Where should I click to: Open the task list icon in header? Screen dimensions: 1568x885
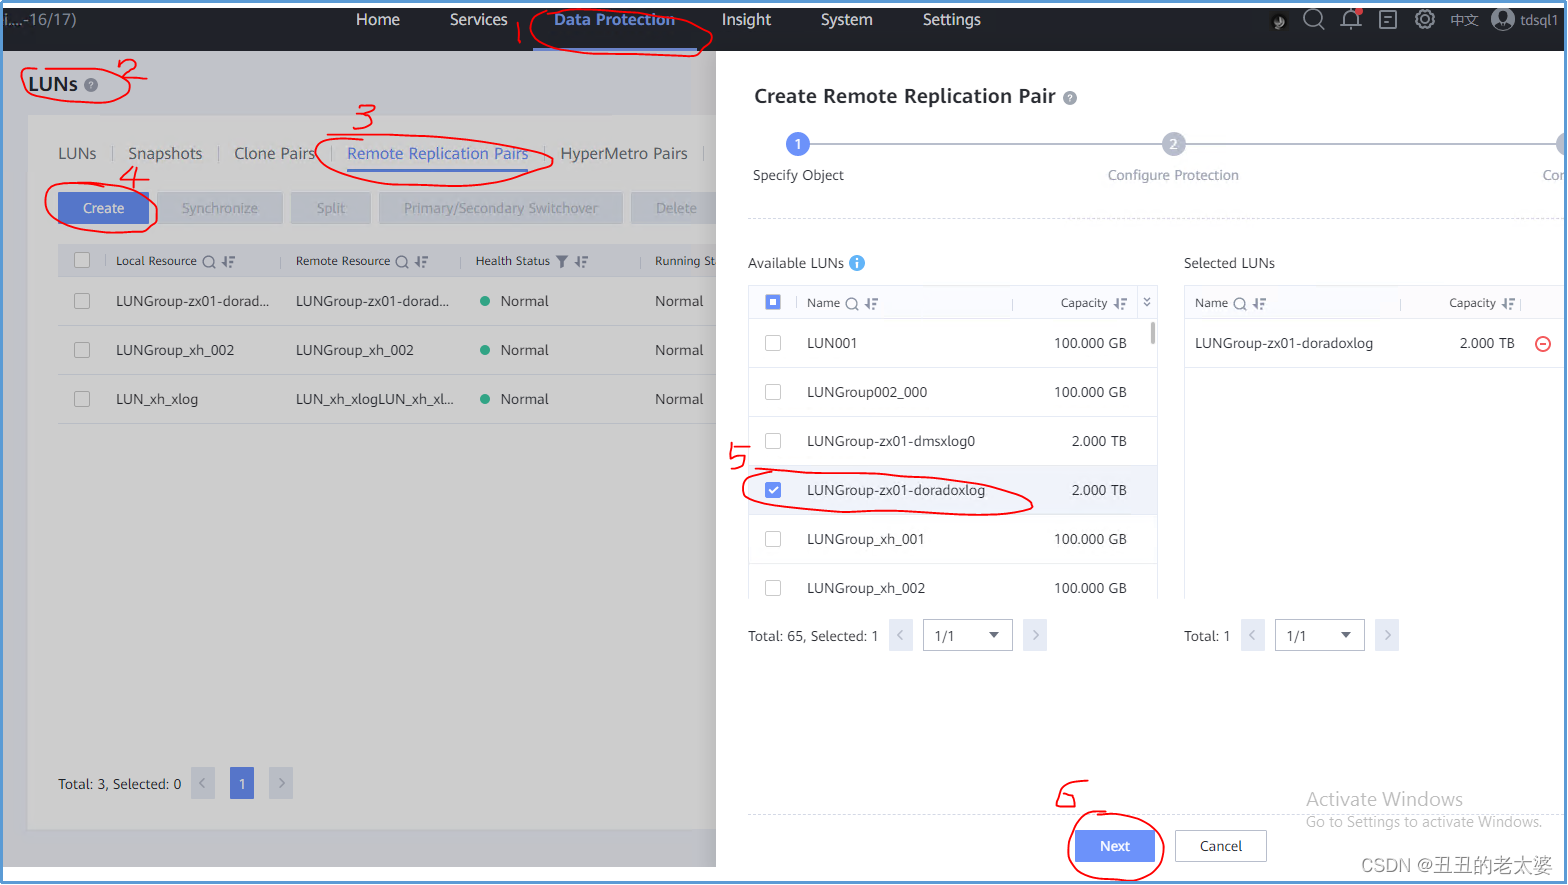(1388, 20)
